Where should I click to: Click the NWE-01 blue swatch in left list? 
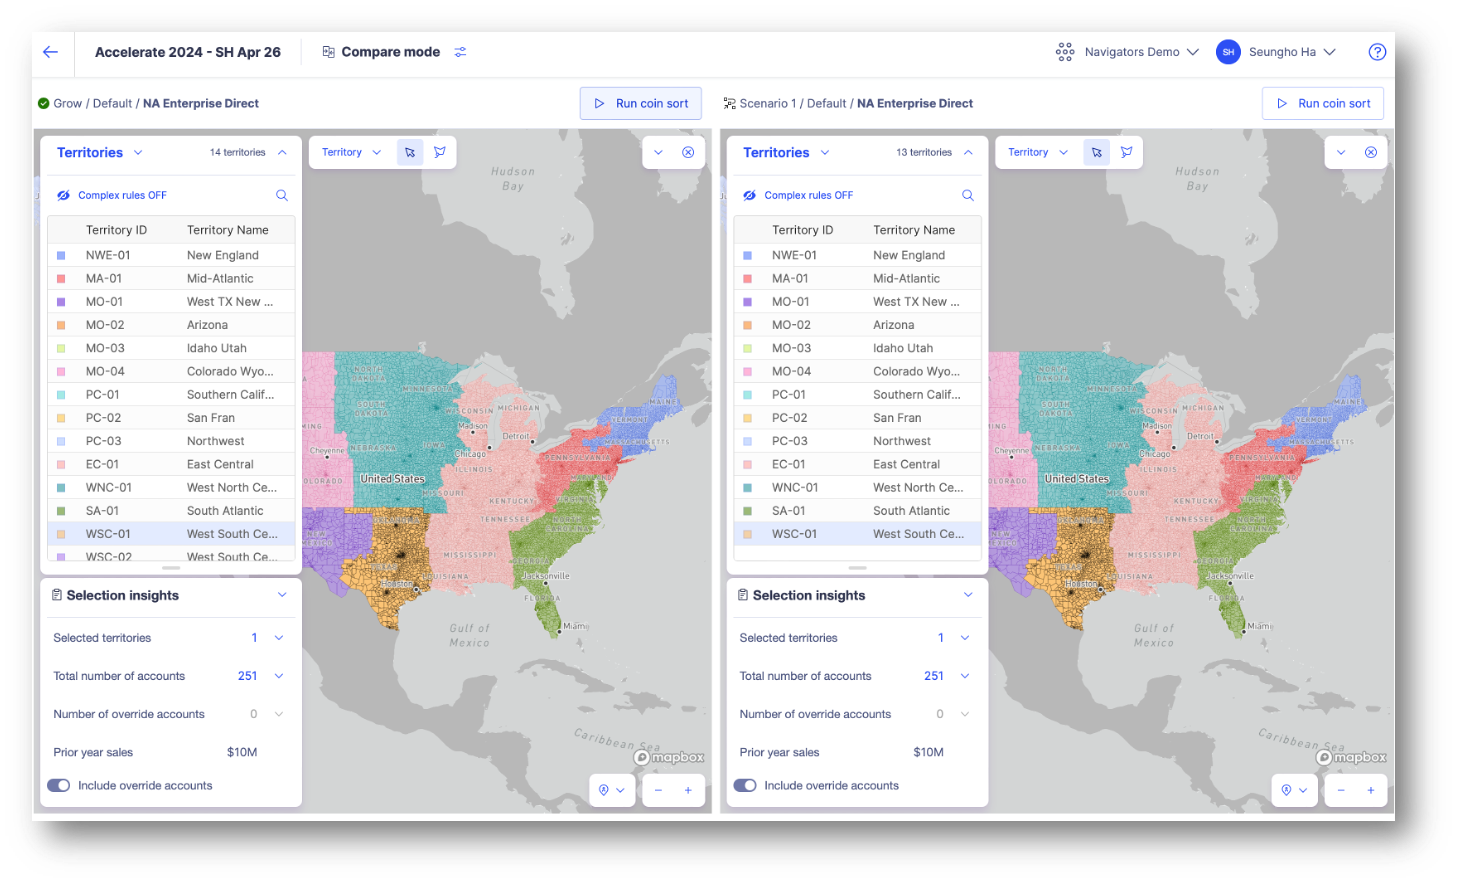click(x=61, y=255)
